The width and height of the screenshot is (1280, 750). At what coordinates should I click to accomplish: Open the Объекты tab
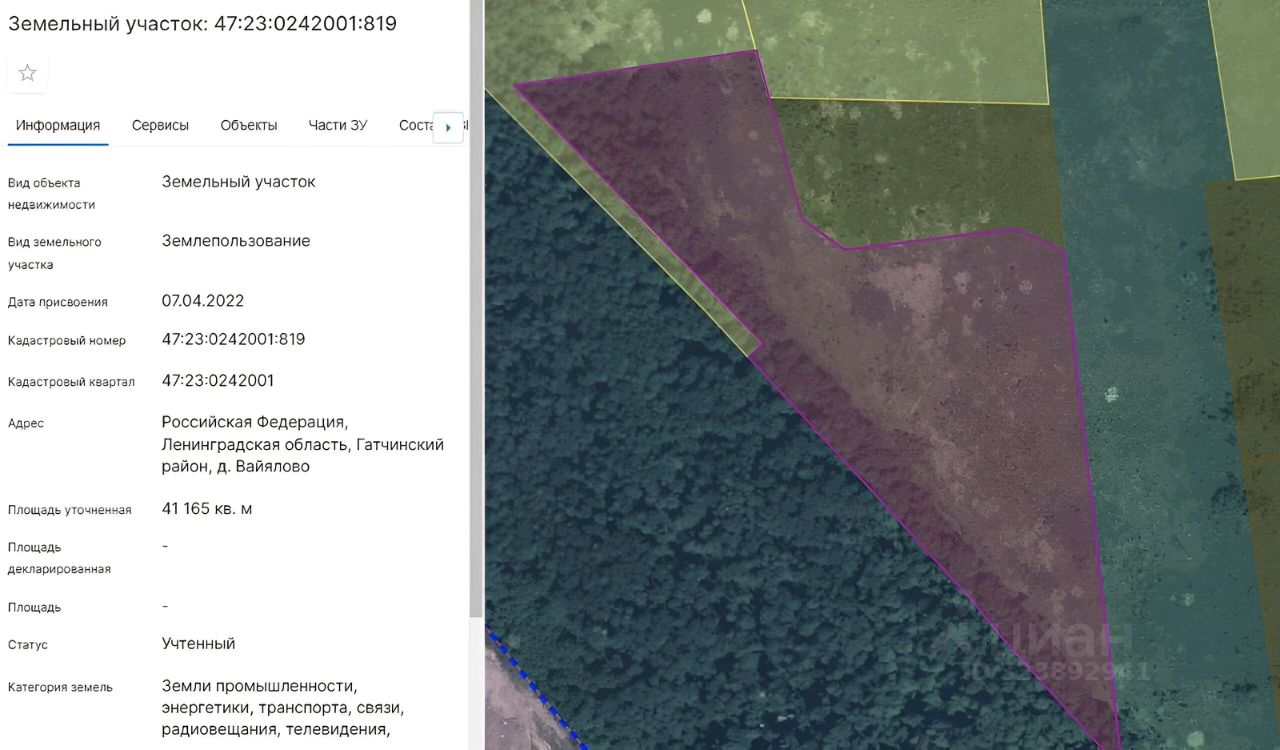249,125
